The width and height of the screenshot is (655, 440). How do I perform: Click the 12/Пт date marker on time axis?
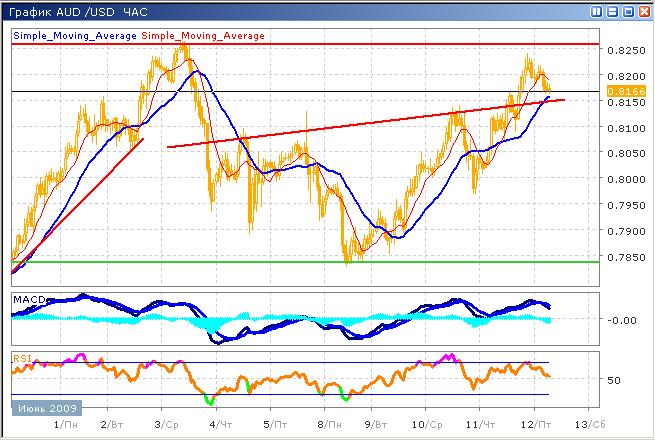pos(535,424)
